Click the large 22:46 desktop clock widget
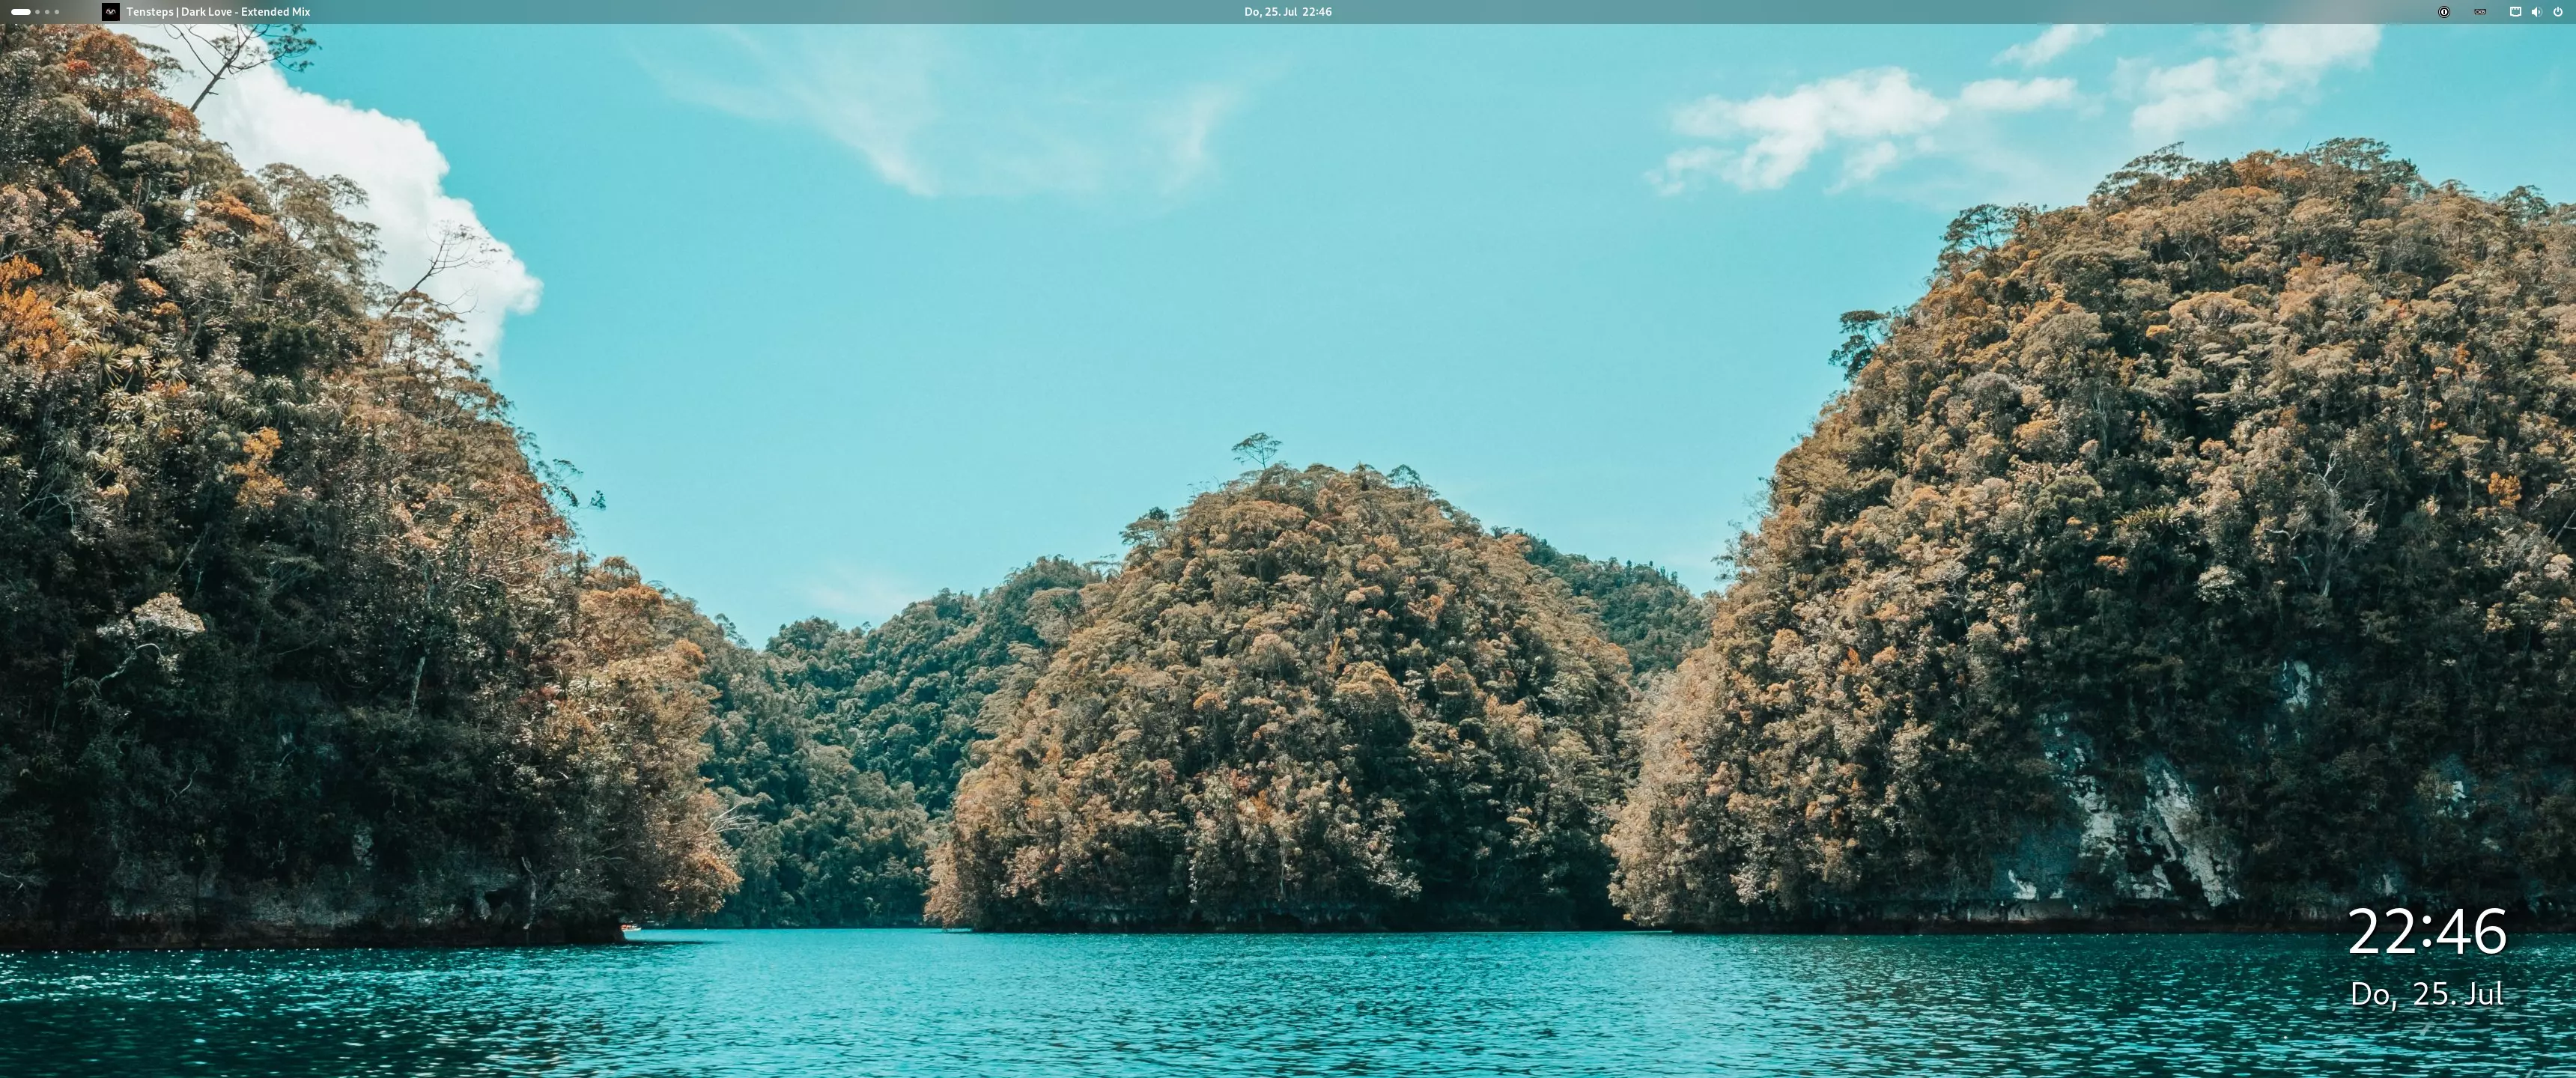Image resolution: width=2576 pixels, height=1078 pixels. coord(2427,932)
